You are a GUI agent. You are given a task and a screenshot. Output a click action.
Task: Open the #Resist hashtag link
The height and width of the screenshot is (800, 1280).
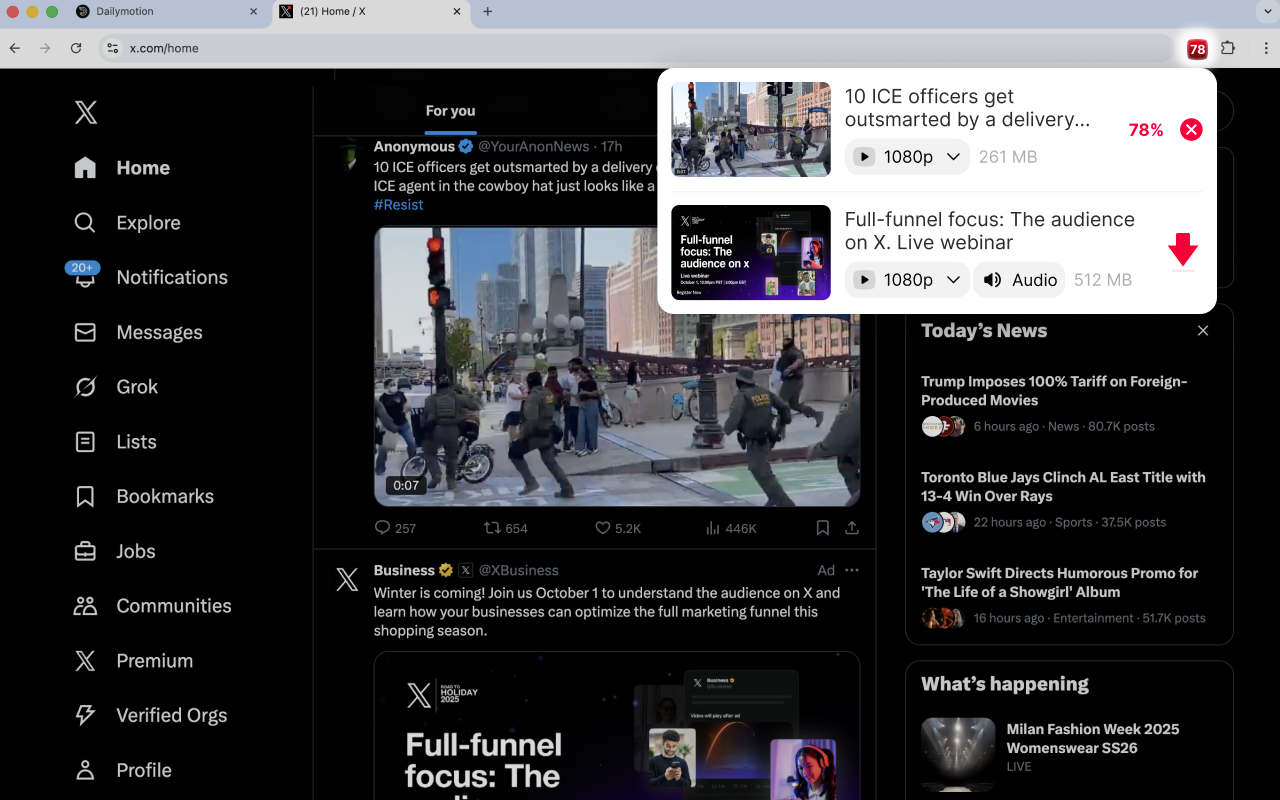398,204
